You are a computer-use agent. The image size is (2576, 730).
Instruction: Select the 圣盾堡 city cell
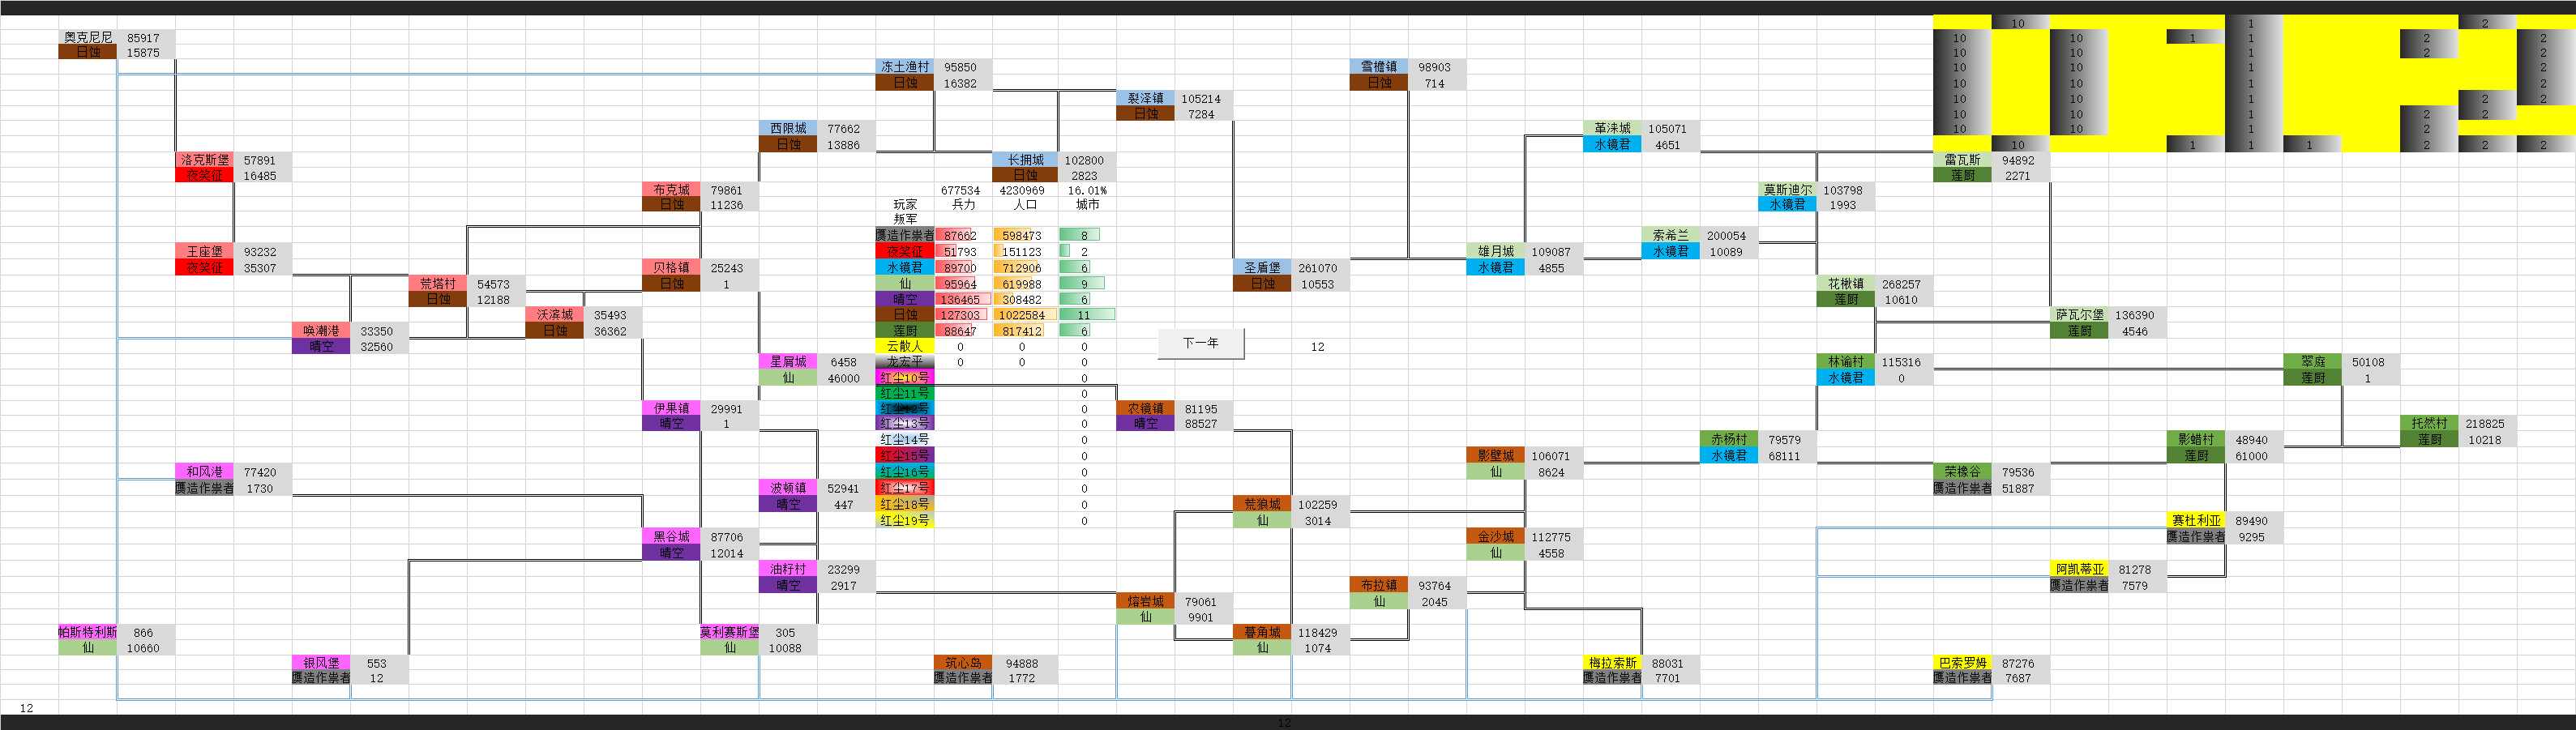(1261, 268)
